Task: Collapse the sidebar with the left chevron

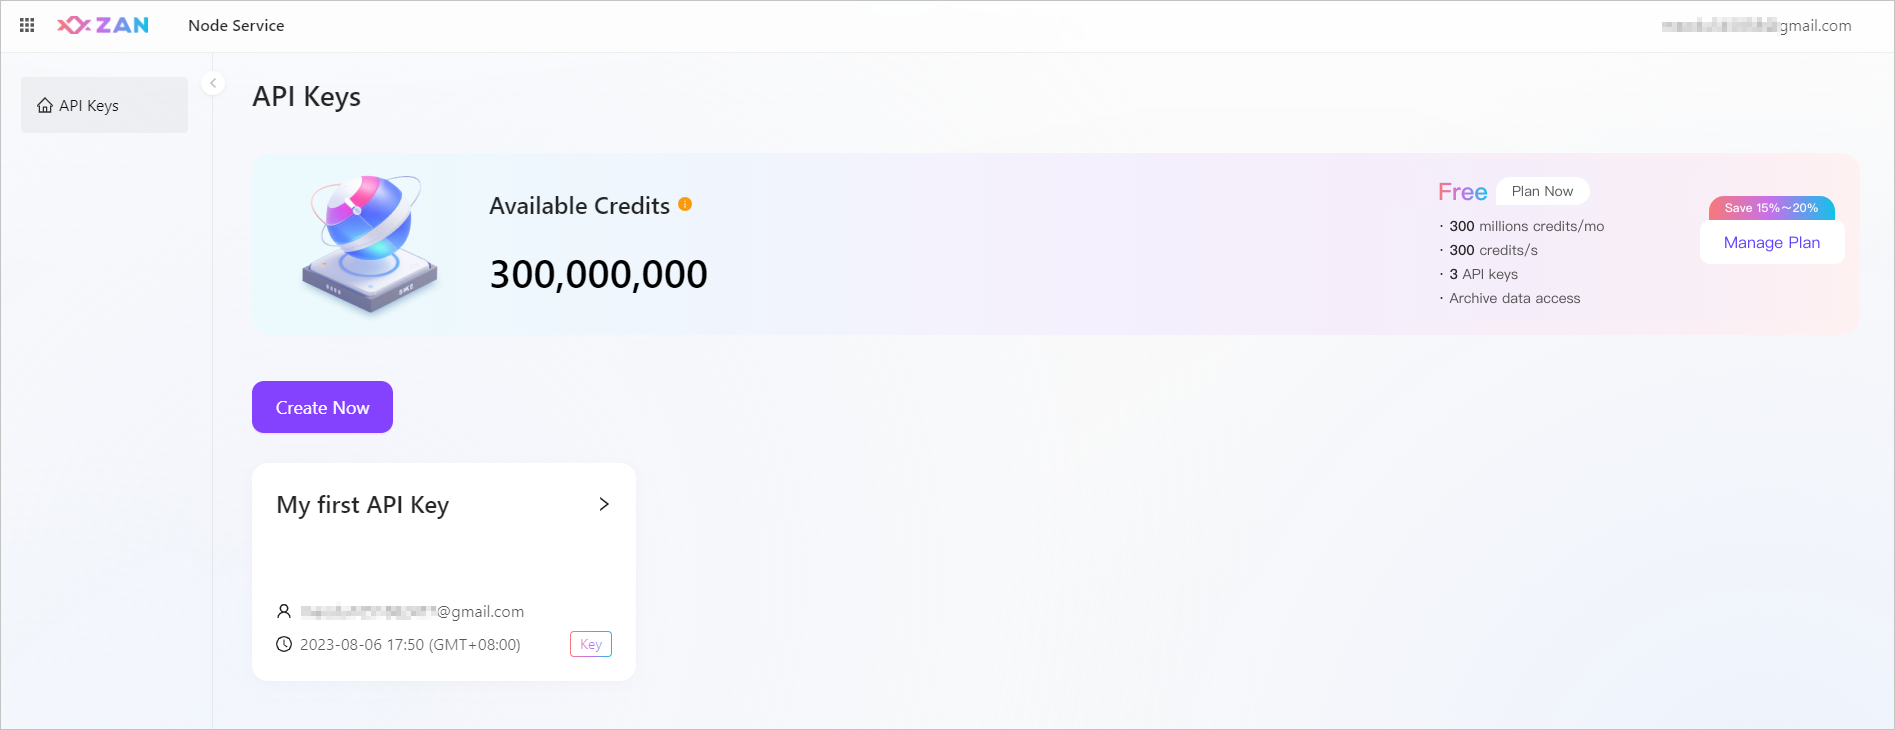Action: (x=213, y=83)
